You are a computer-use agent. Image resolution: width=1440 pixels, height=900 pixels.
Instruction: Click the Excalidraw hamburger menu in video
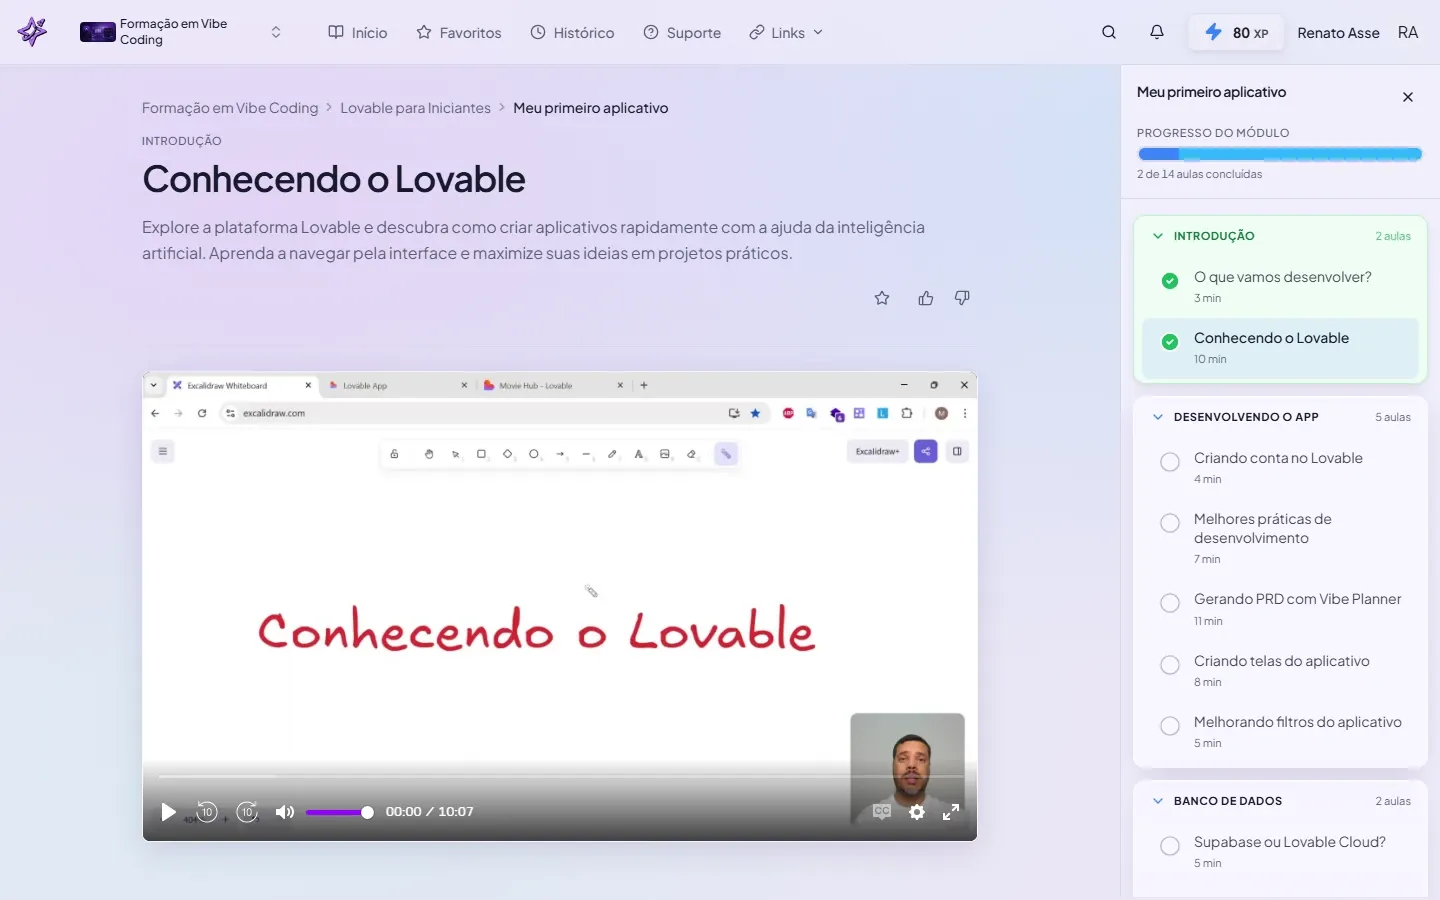pos(163,452)
